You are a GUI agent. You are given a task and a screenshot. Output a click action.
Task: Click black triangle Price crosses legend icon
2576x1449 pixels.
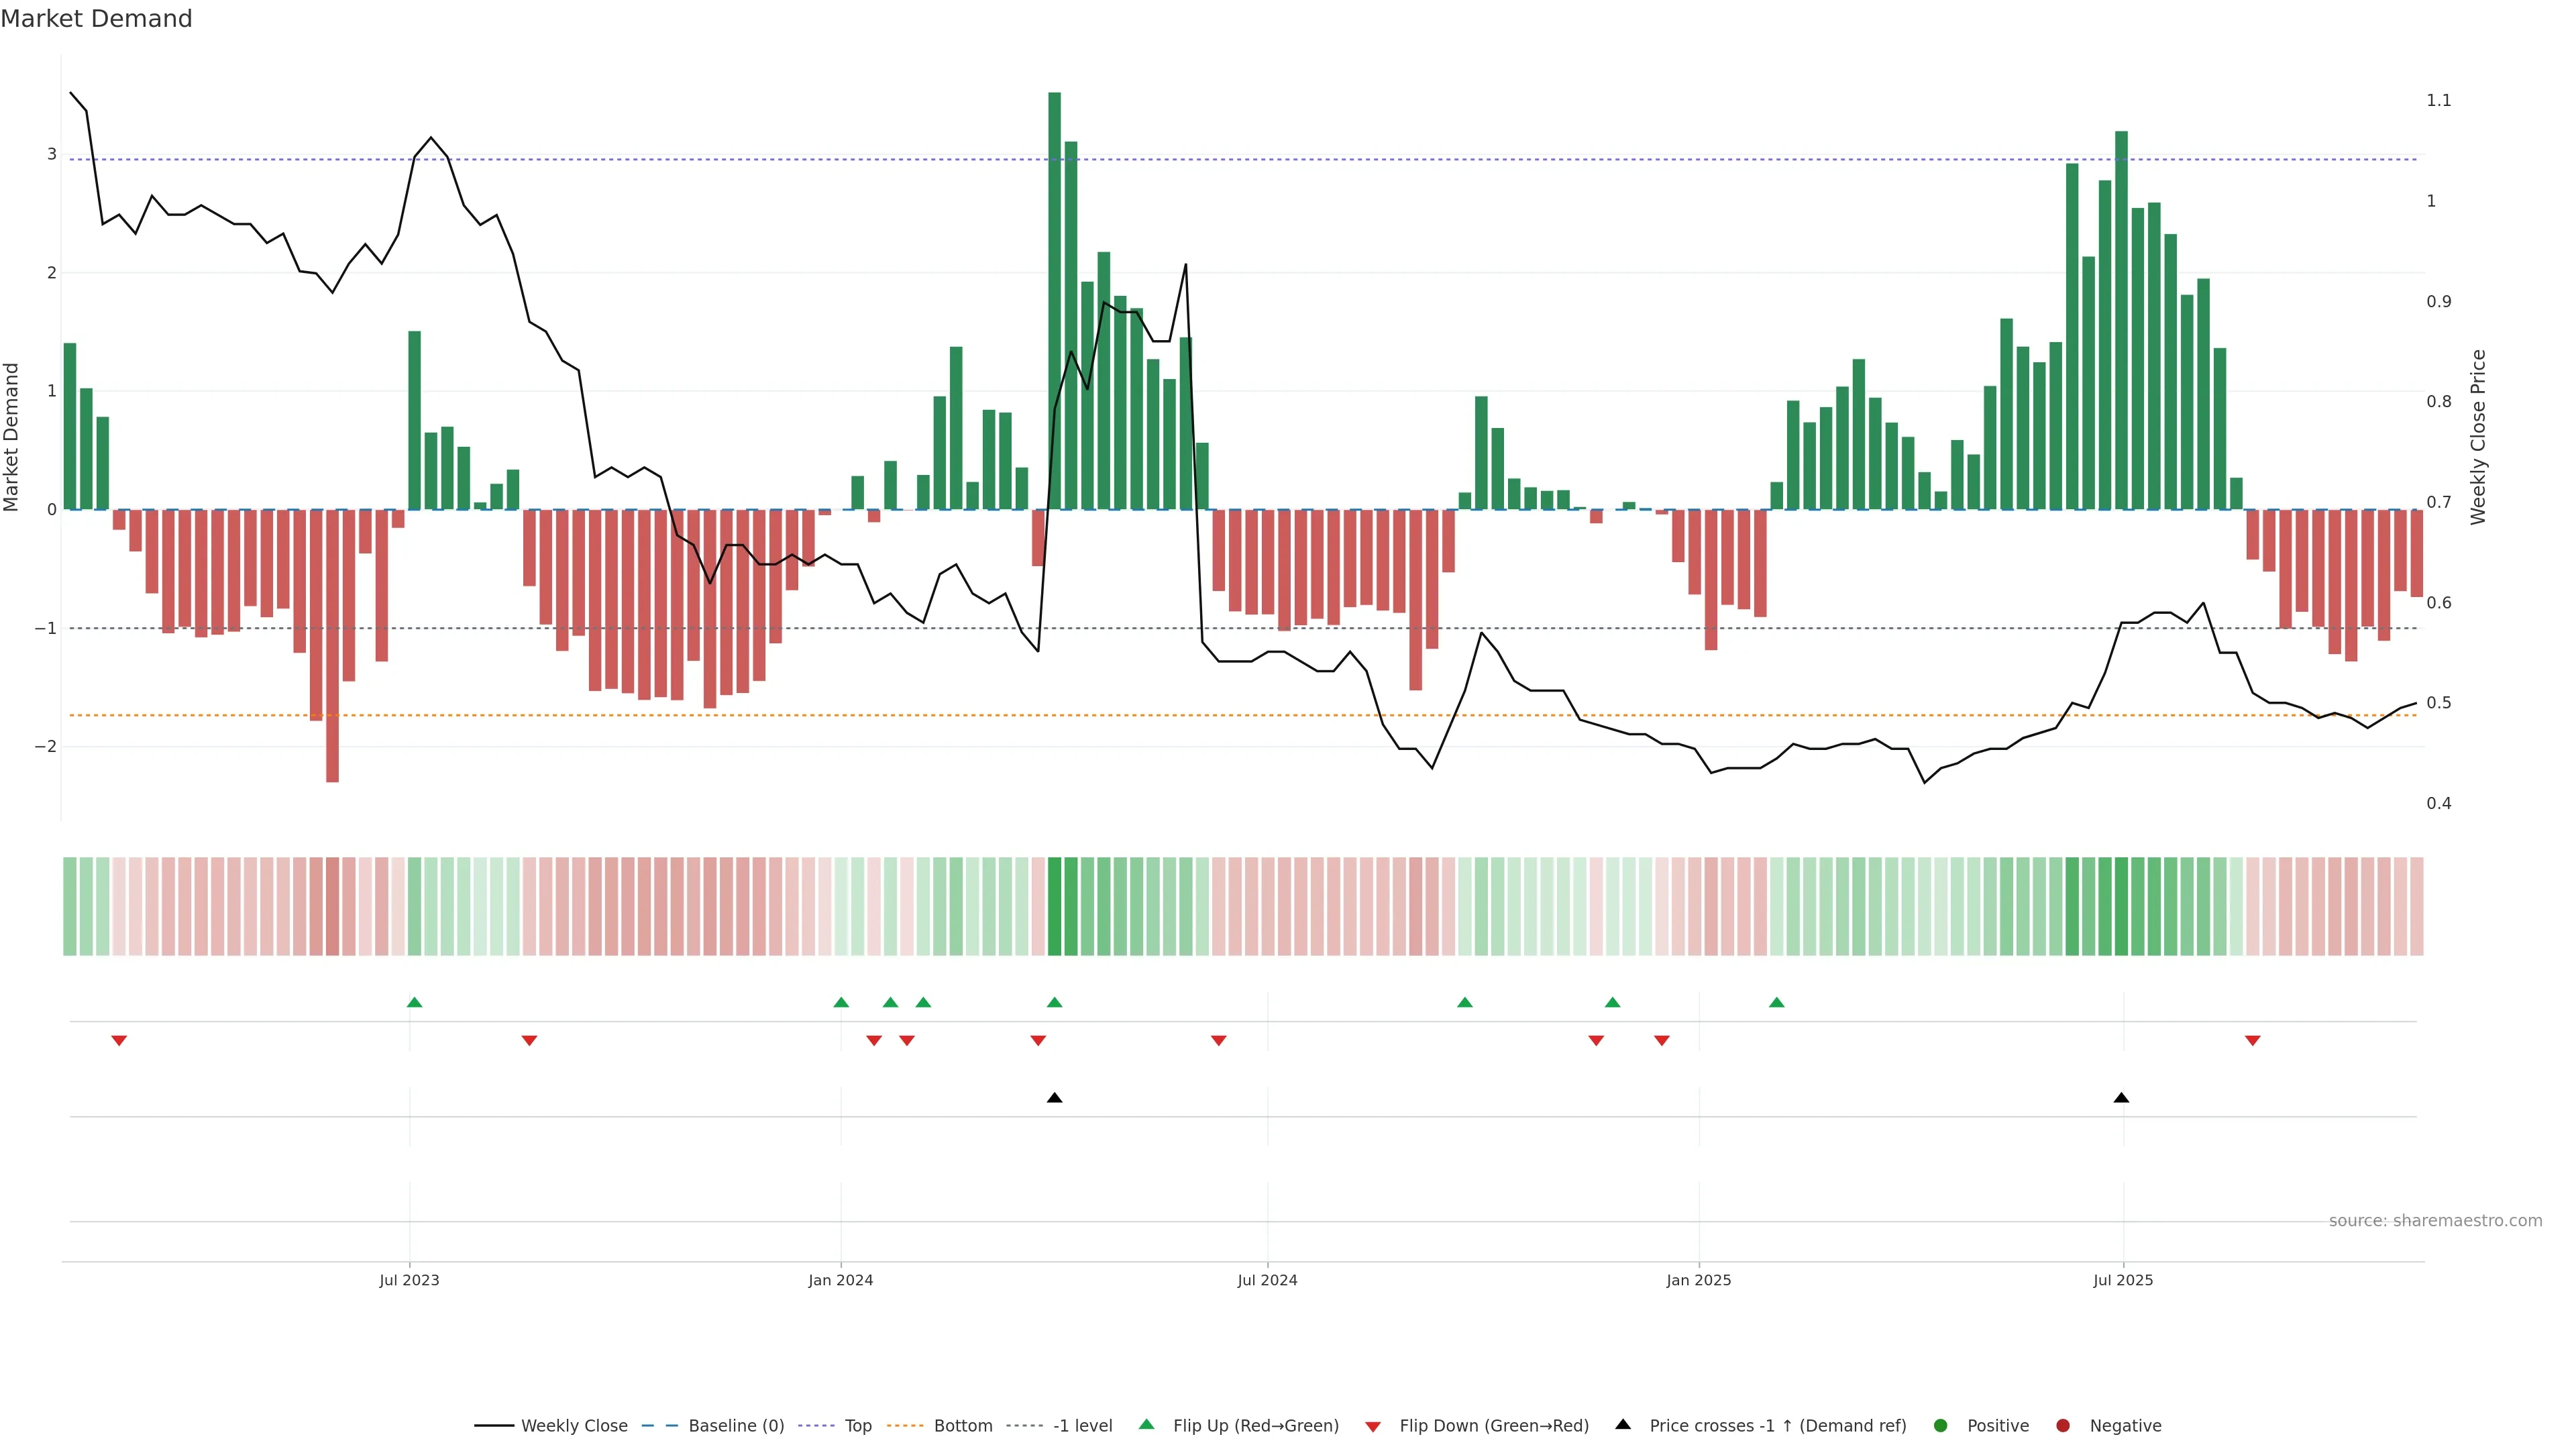1623,1424
